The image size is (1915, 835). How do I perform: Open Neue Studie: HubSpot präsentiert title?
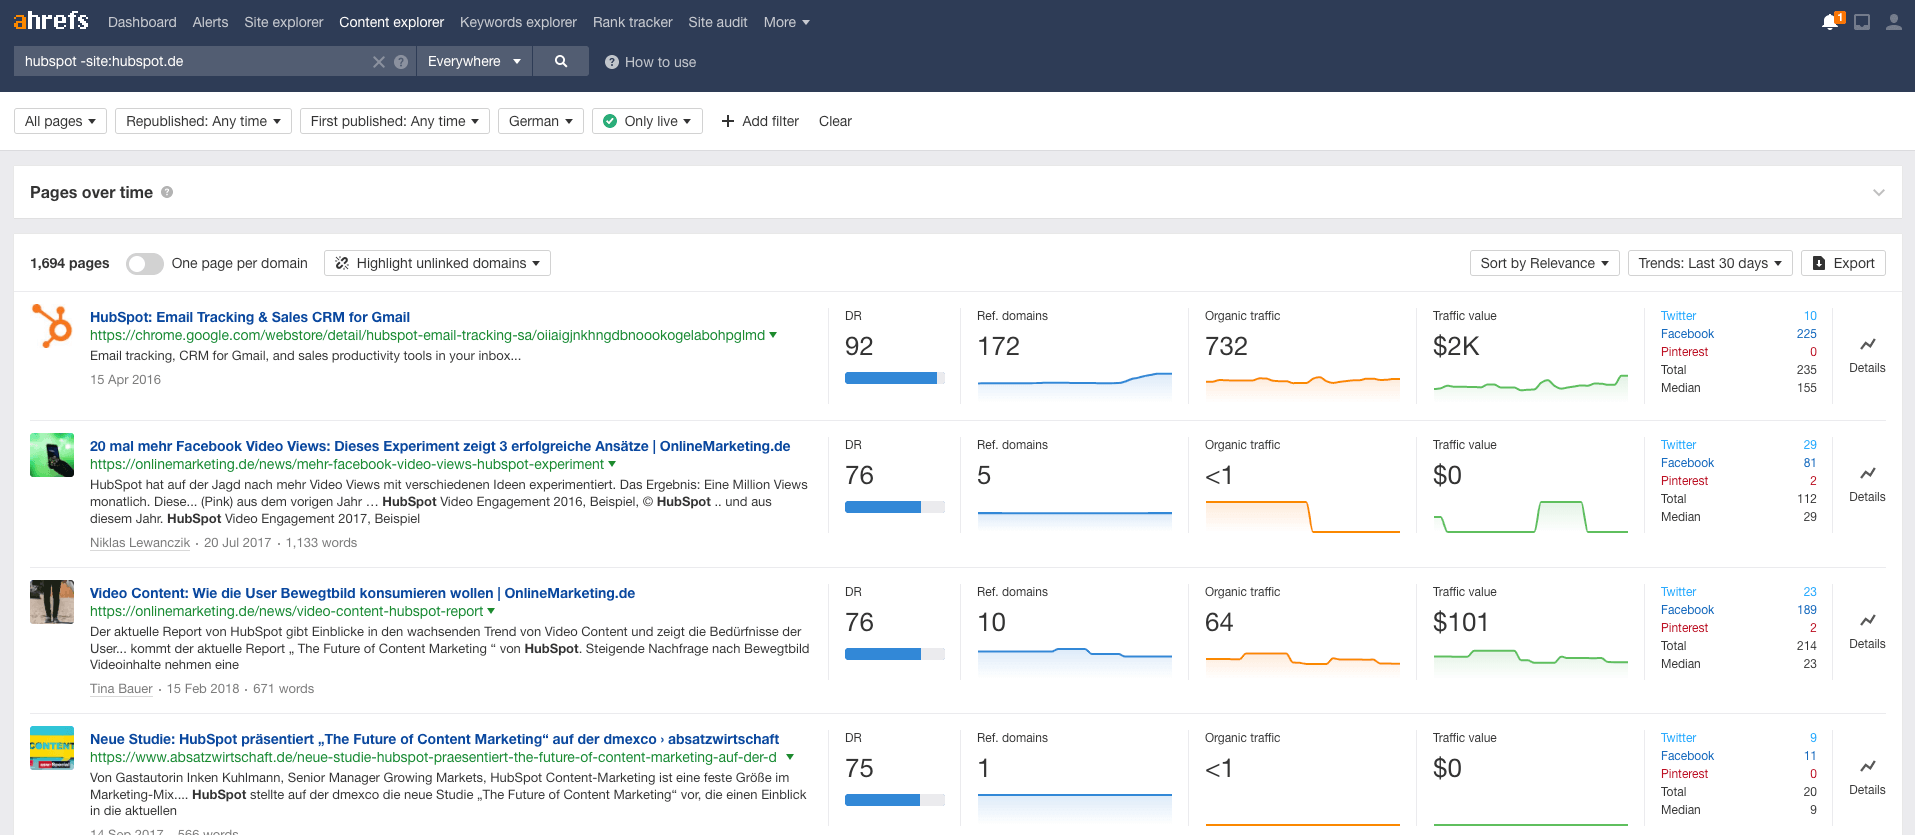click(434, 739)
